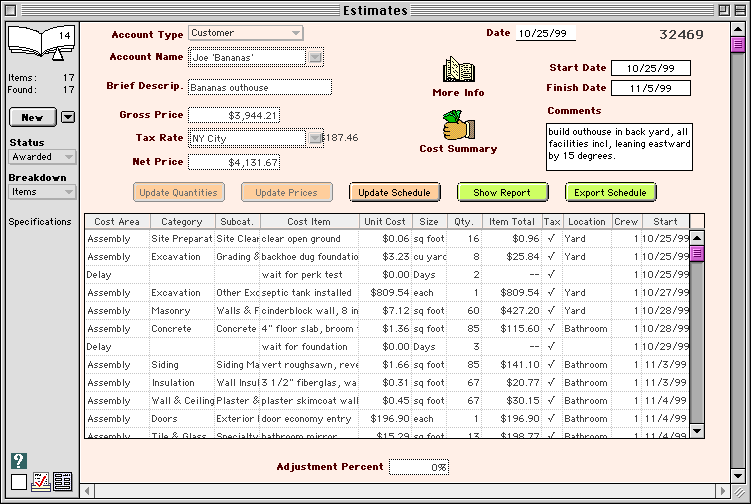This screenshot has height=504, width=751.
Task: Click the checklist icon with red checkmark
Action: [41, 482]
